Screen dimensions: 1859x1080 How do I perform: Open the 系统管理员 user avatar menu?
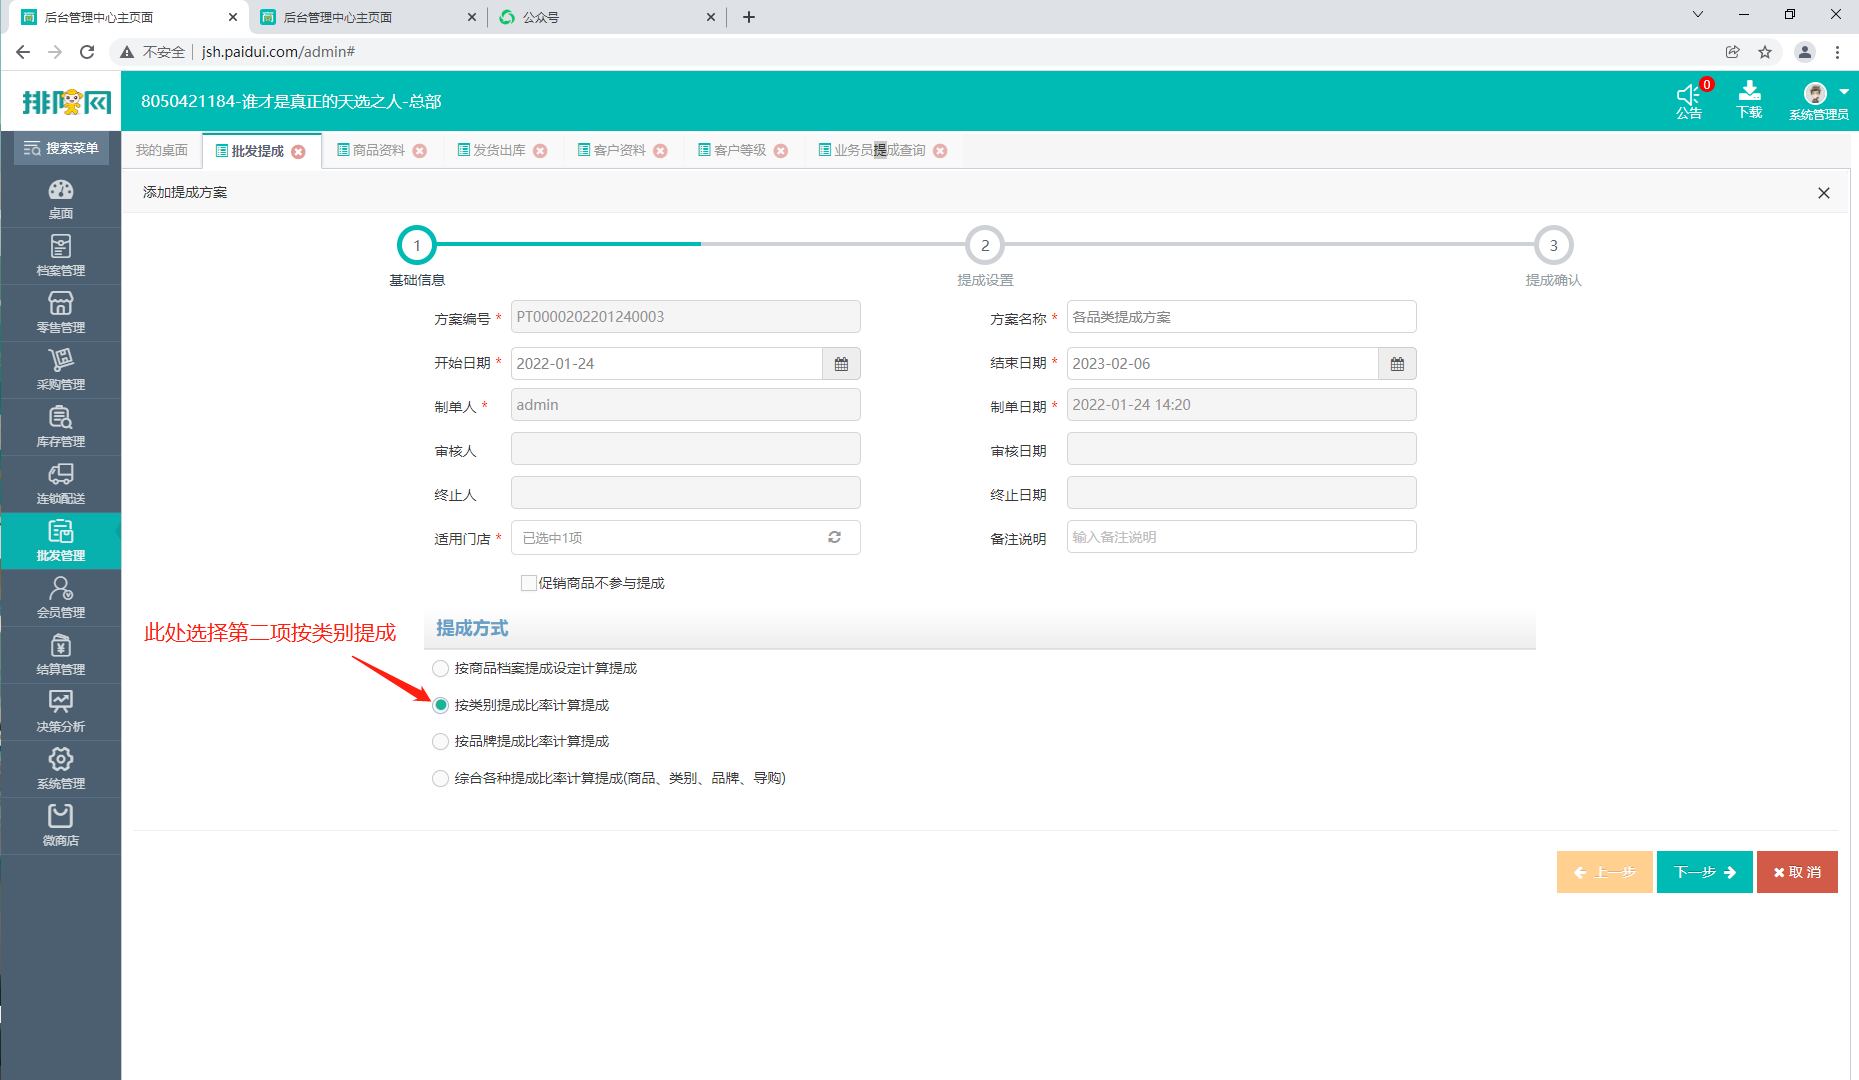click(x=1819, y=100)
